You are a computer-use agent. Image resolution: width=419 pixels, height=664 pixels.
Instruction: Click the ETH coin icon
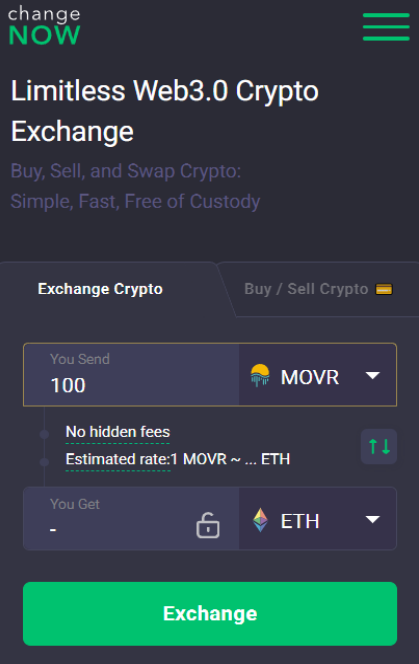coord(260,520)
